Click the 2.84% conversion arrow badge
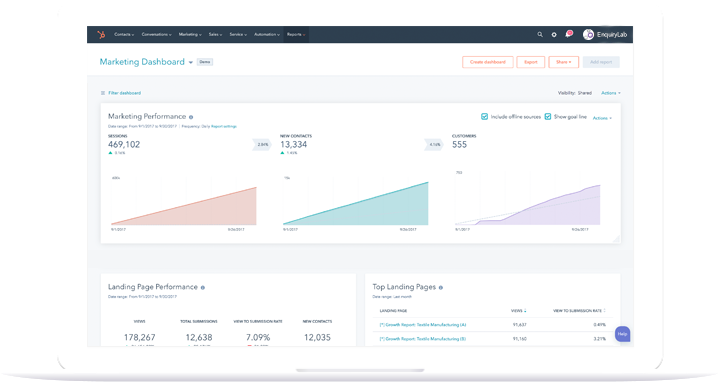 point(262,144)
